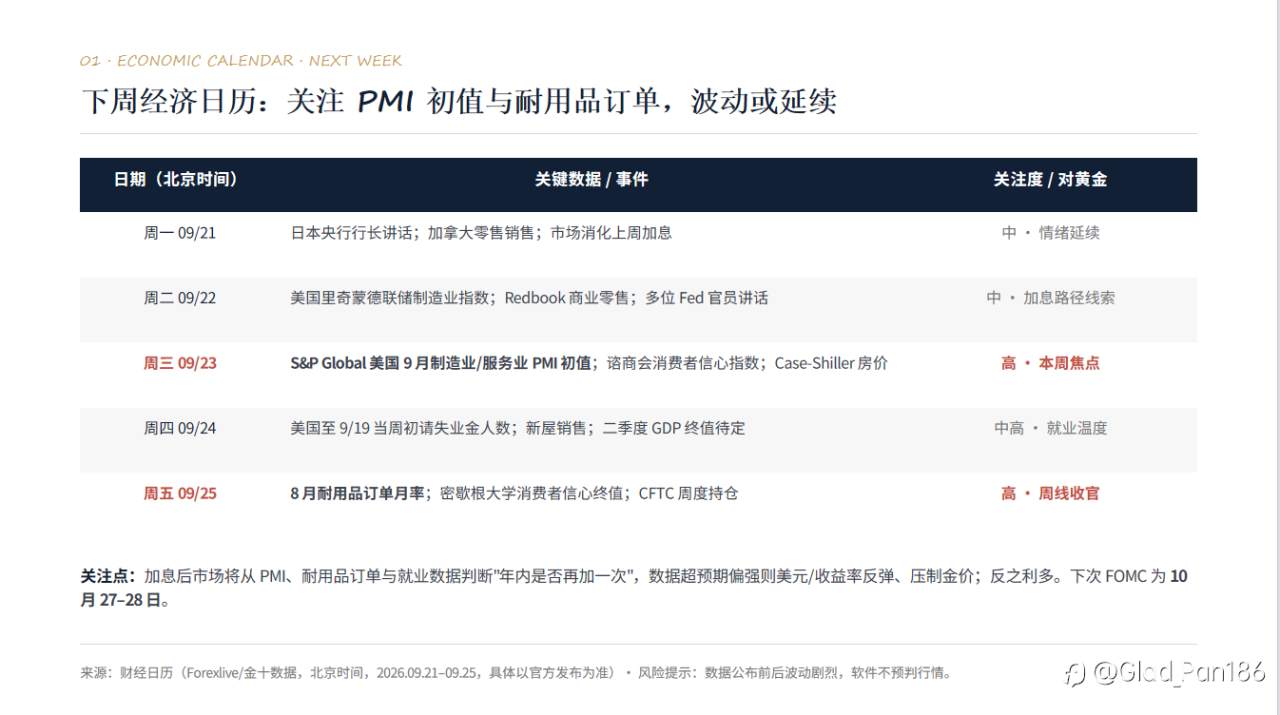Select the date cell "周一 09/21"

click(x=180, y=233)
